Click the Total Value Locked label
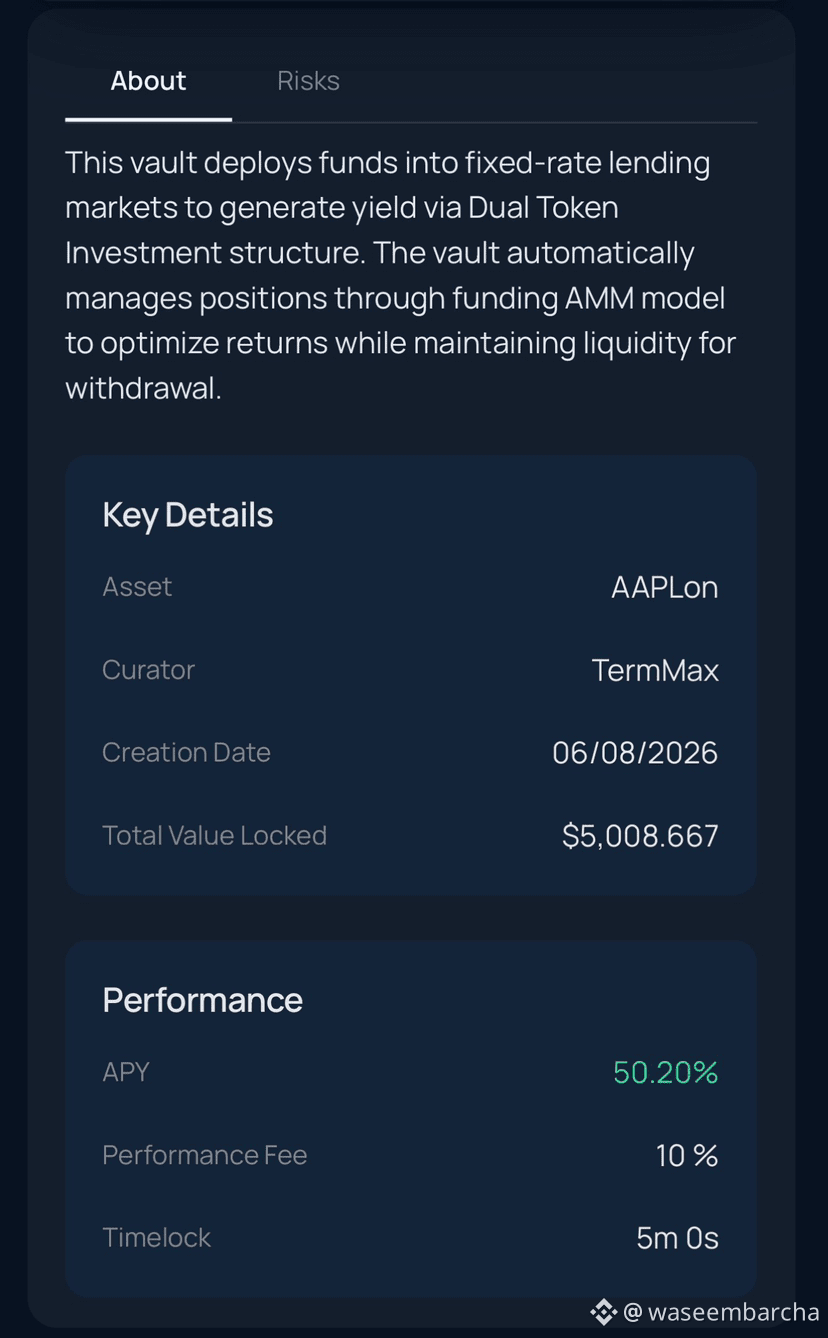The image size is (828, 1338). pyautogui.click(x=214, y=836)
